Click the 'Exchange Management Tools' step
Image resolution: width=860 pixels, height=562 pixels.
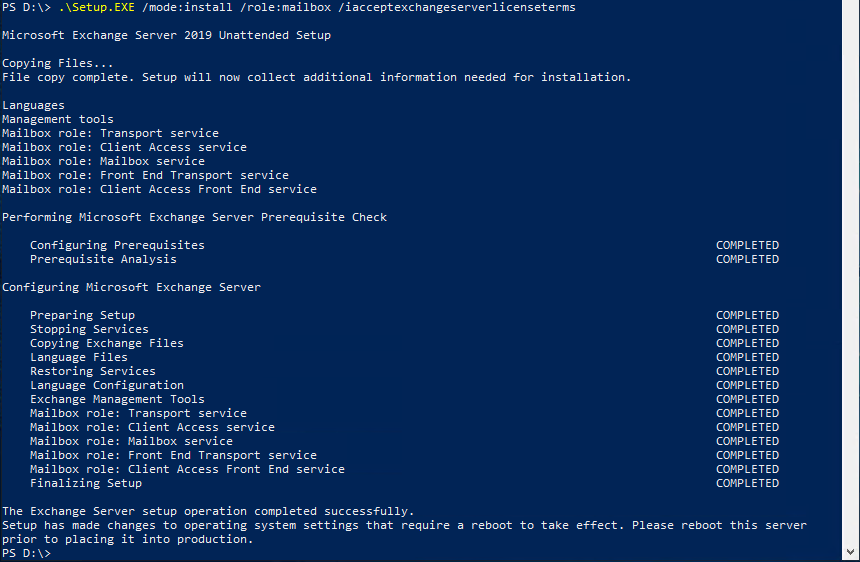coord(117,399)
